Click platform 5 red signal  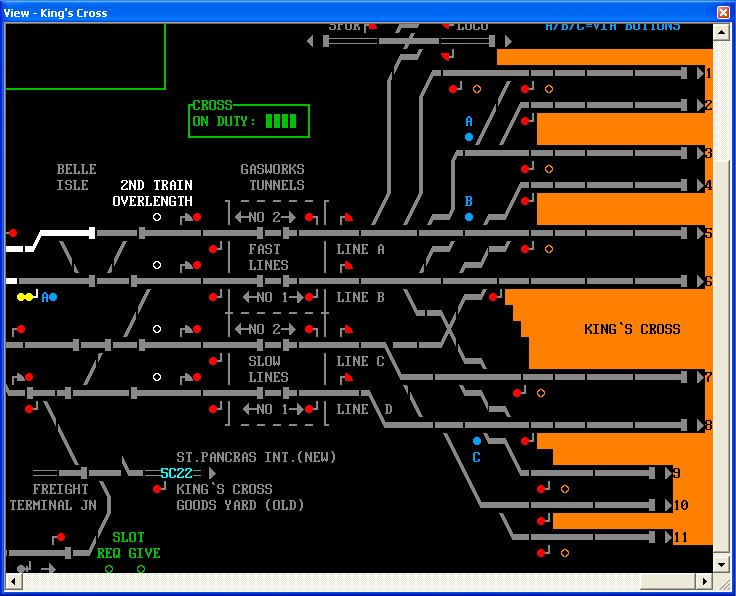coord(525,249)
